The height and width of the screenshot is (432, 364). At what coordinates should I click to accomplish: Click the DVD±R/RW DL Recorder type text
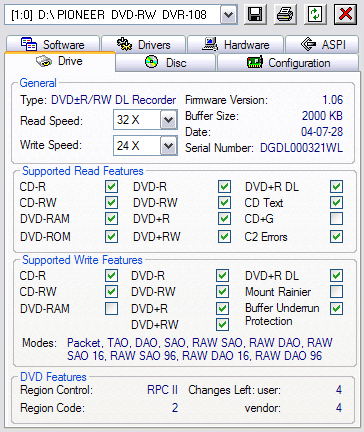pos(113,100)
